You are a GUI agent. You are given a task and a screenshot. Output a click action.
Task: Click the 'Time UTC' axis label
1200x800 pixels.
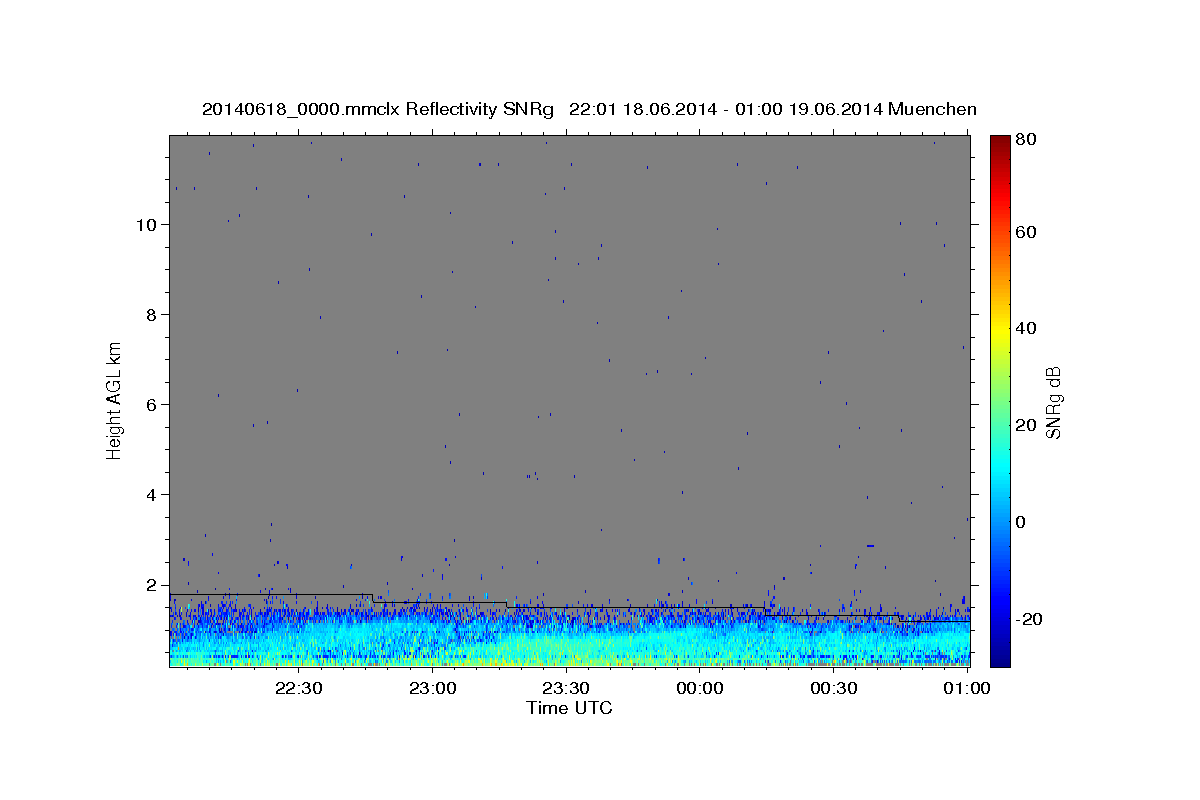coord(569,708)
